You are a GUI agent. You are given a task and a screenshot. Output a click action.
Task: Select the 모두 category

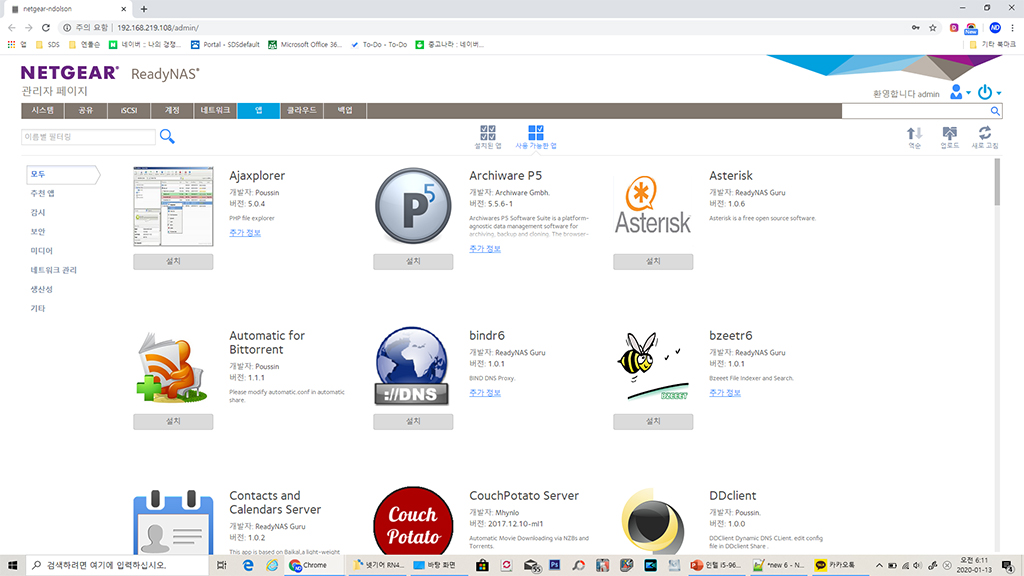tap(63, 174)
